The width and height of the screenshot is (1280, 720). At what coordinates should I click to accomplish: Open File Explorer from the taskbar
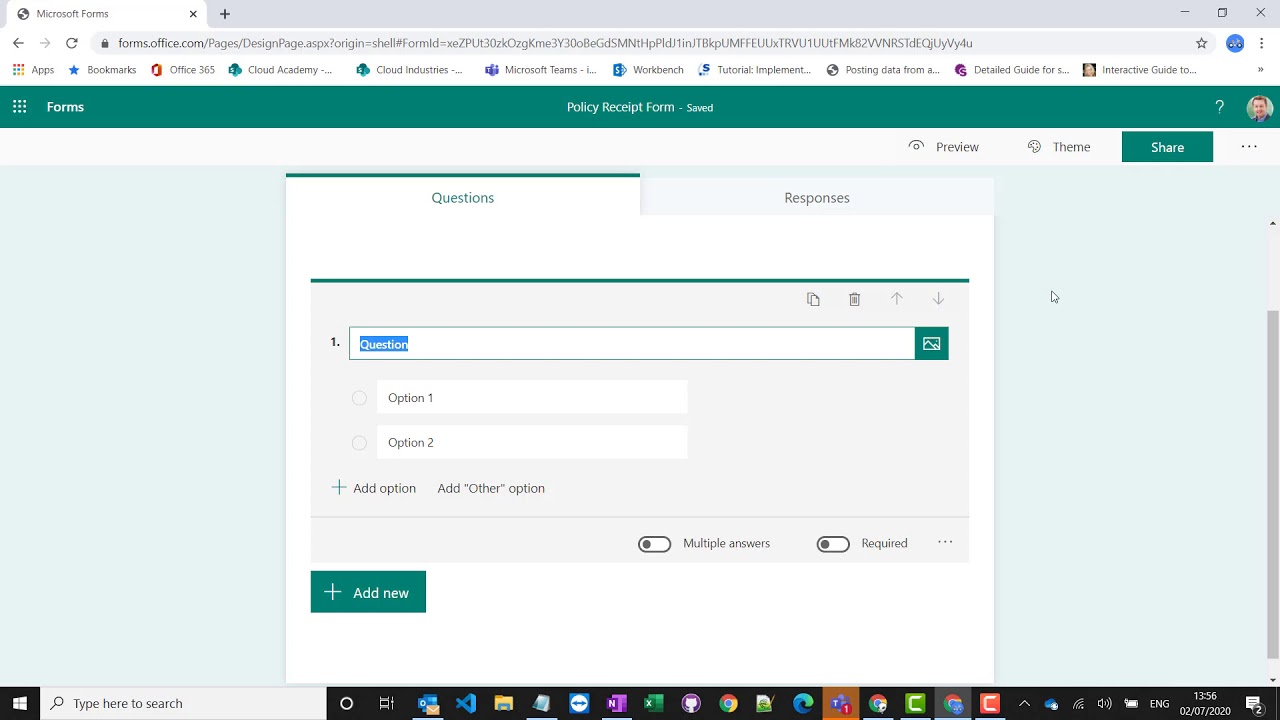pyautogui.click(x=504, y=703)
